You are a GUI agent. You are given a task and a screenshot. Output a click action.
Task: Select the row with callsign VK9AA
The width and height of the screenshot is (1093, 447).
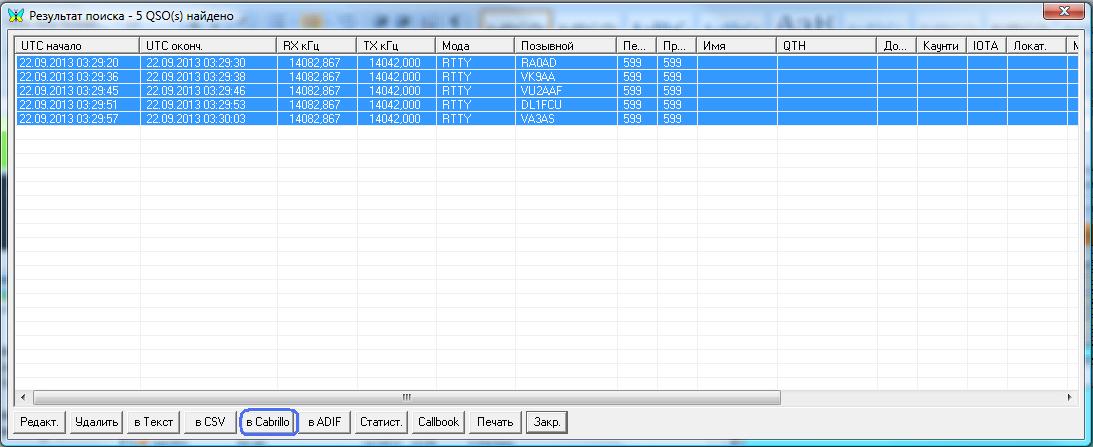pos(537,76)
